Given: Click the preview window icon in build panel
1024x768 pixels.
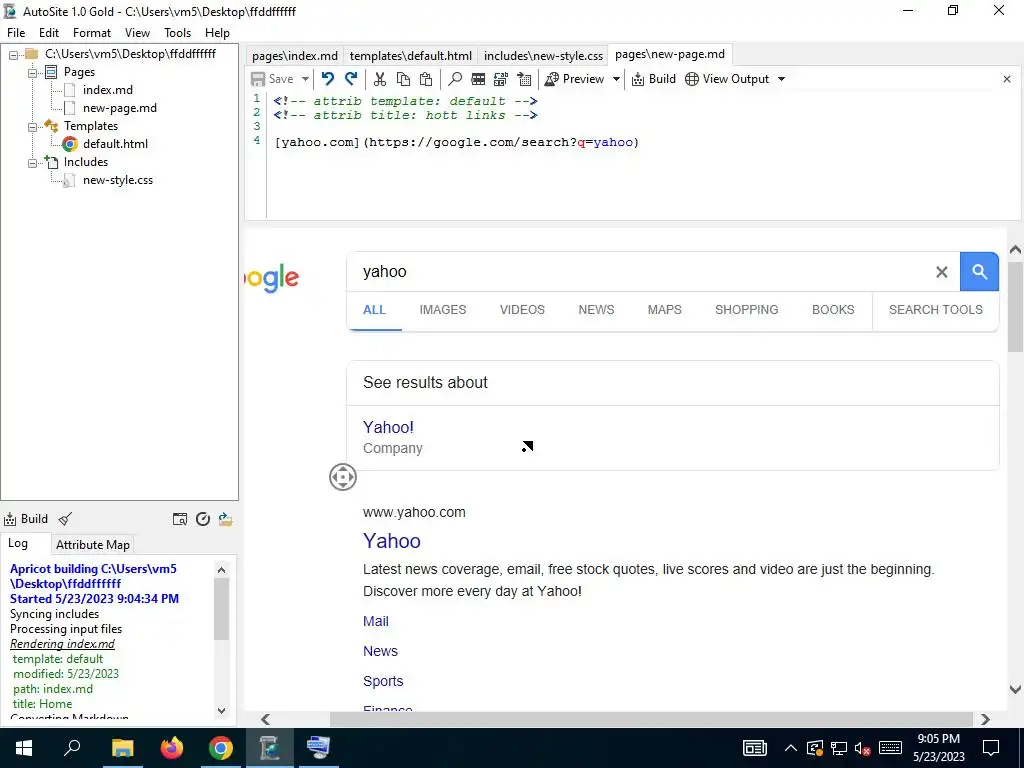Looking at the screenshot, I should point(180,519).
